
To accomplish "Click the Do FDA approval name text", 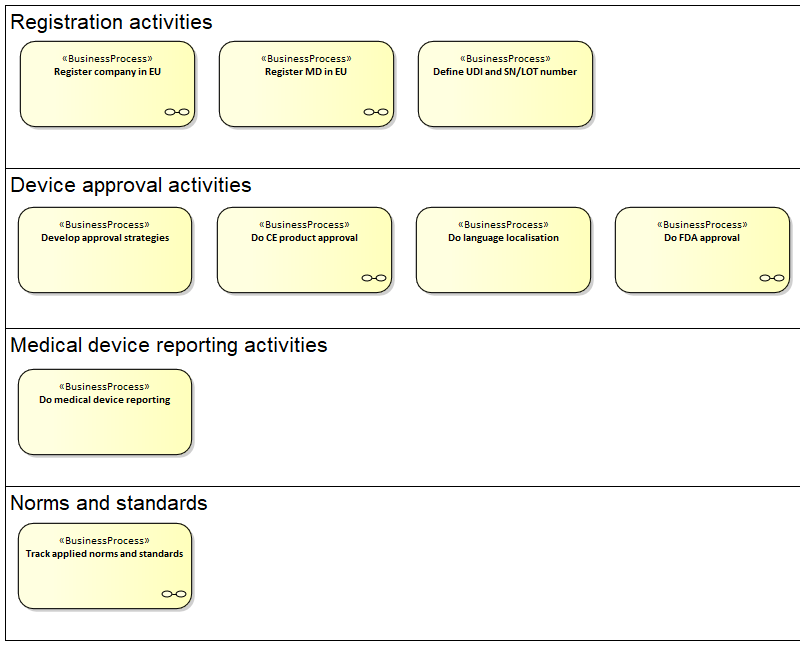I will coord(702,238).
